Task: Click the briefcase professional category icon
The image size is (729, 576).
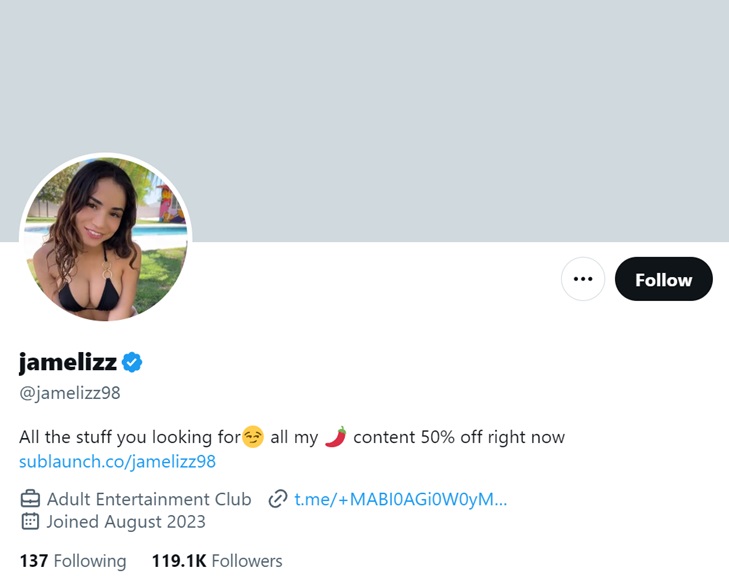Action: (x=30, y=499)
